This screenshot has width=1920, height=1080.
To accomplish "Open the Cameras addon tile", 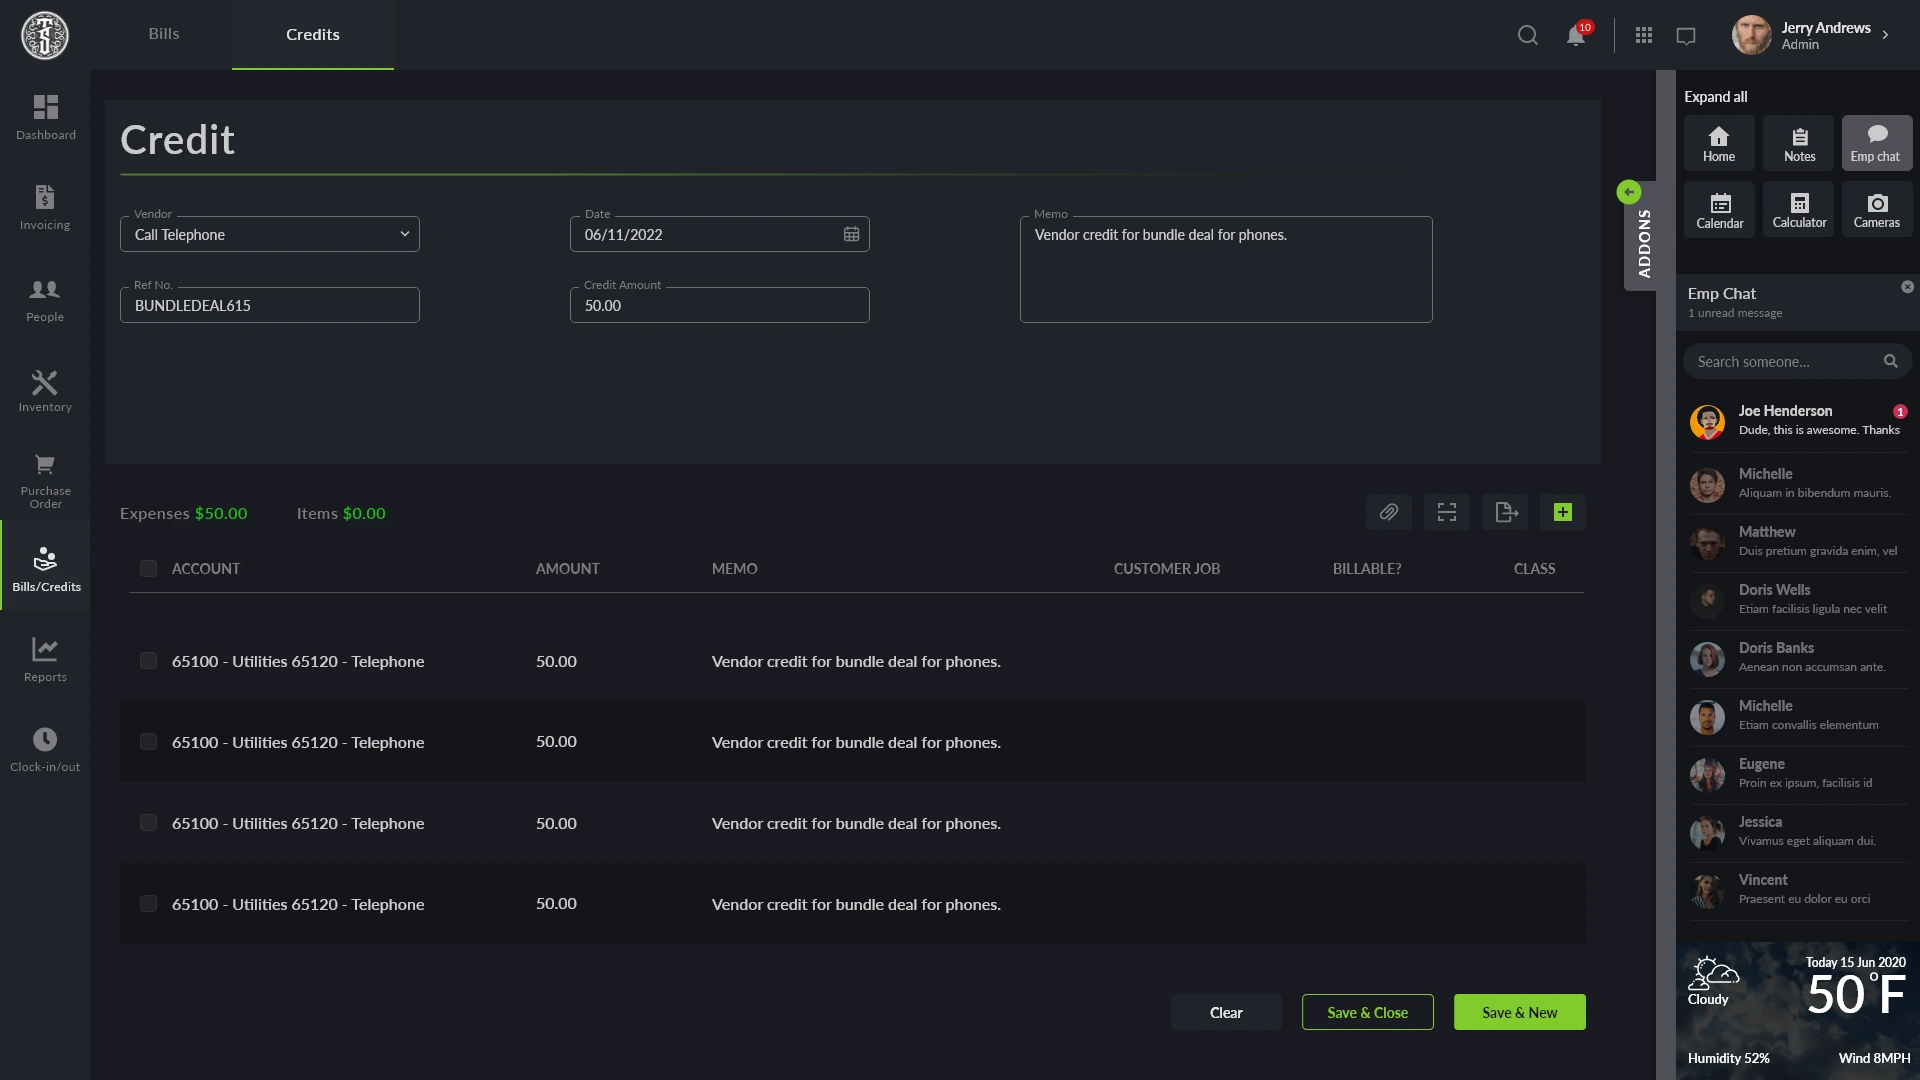I will (1877, 210).
